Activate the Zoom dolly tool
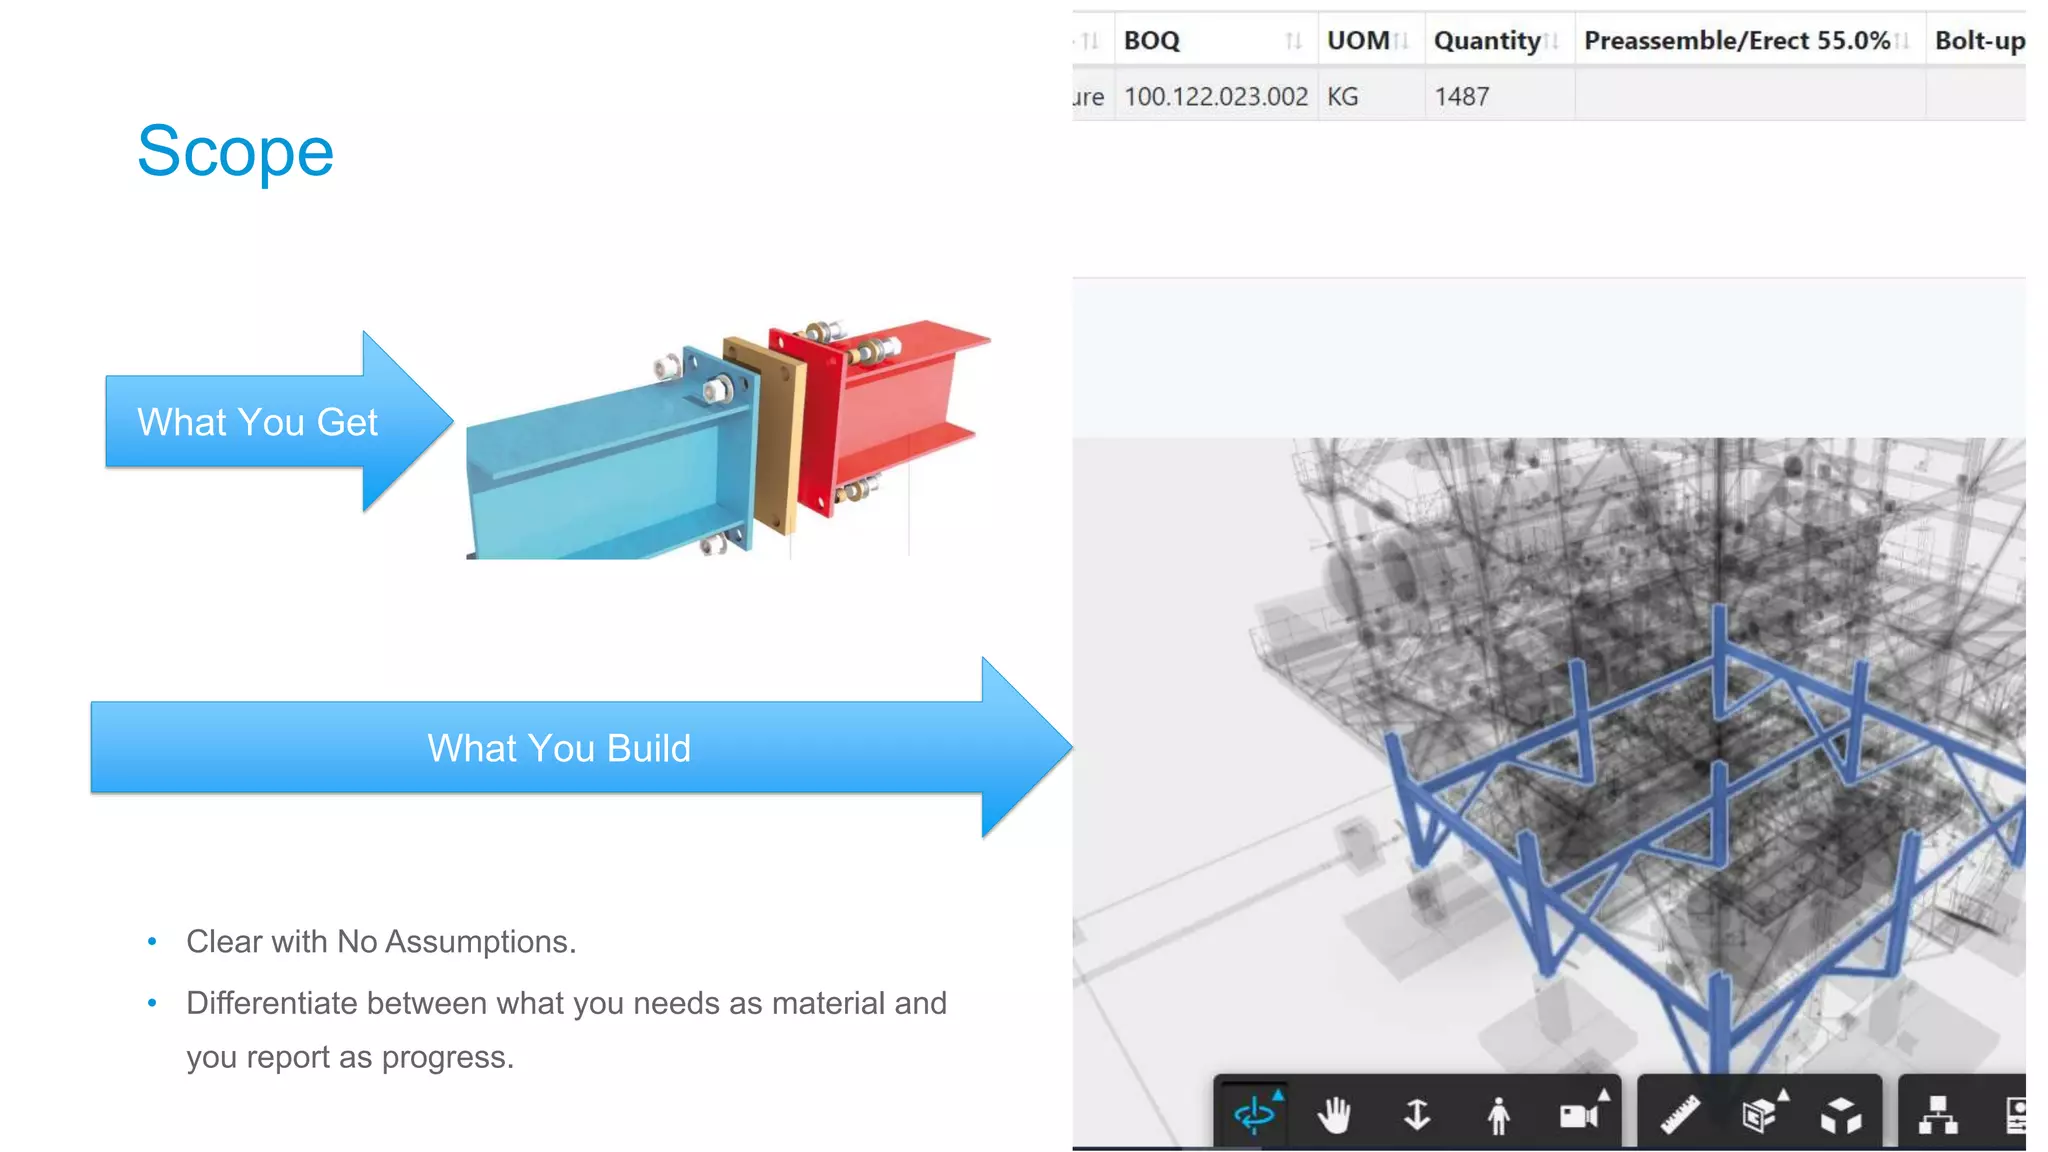This screenshot has height=1152, width=2048. coord(1416,1114)
